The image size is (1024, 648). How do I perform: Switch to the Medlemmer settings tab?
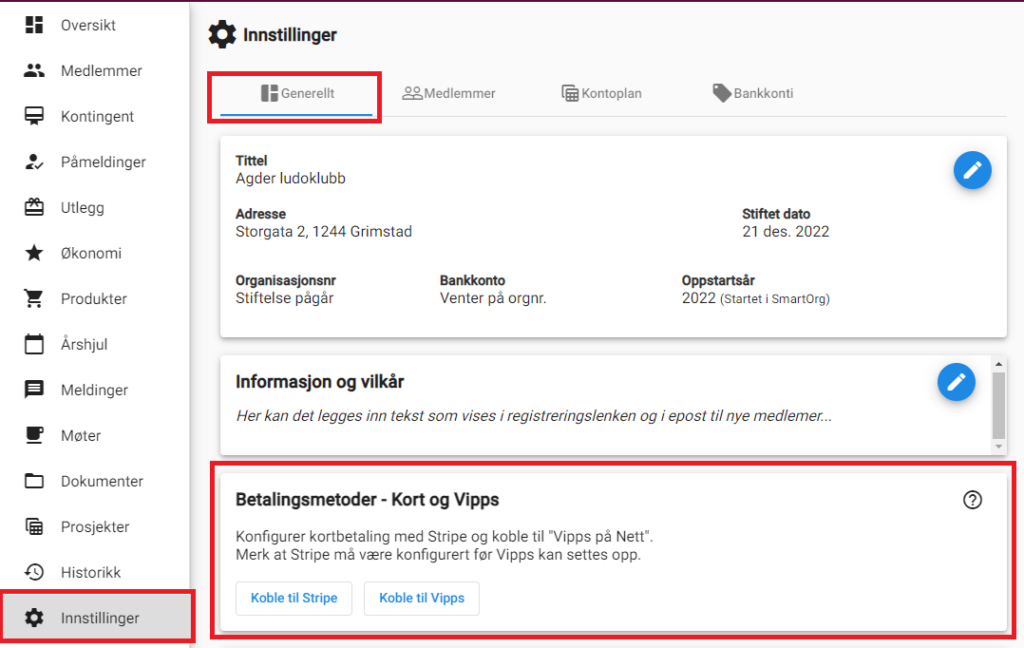click(449, 93)
